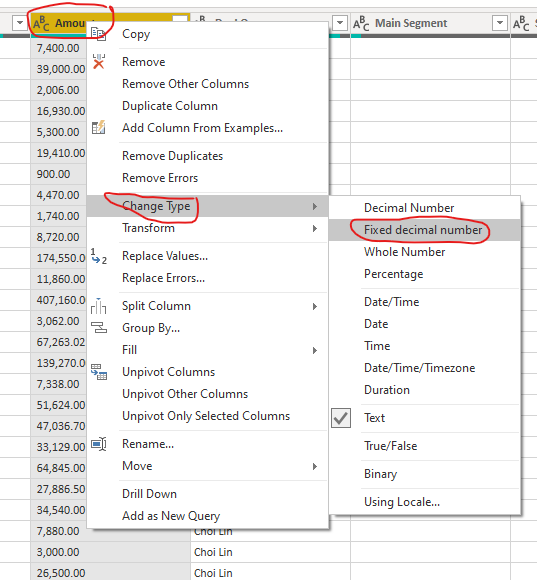Click the Replace Values 1-2 icon
Image resolution: width=537 pixels, height=580 pixels.
coord(99,256)
